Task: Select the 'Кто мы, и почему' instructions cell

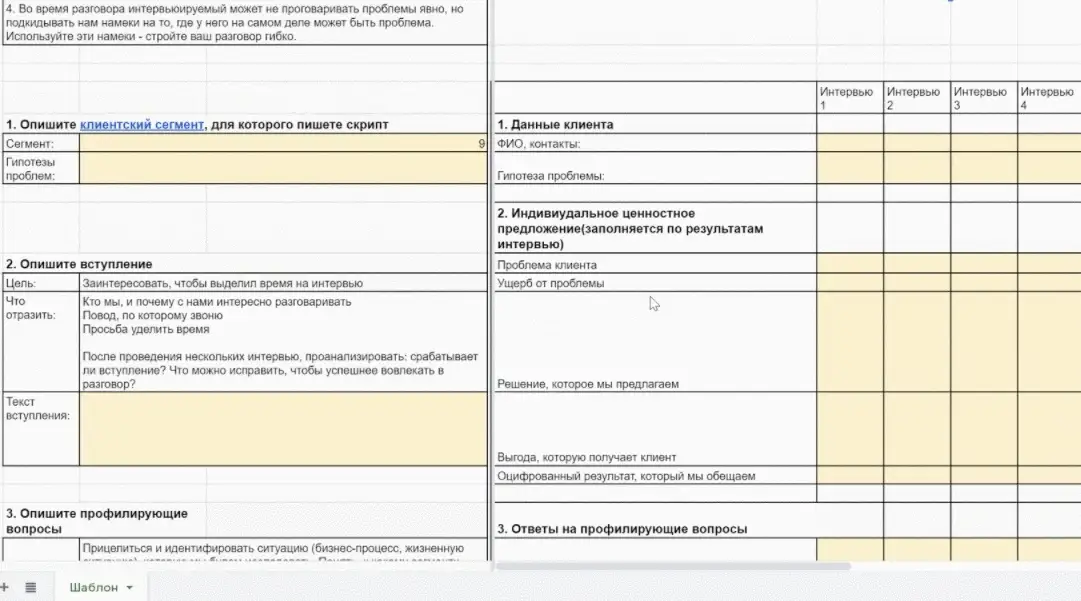Action: (283, 342)
